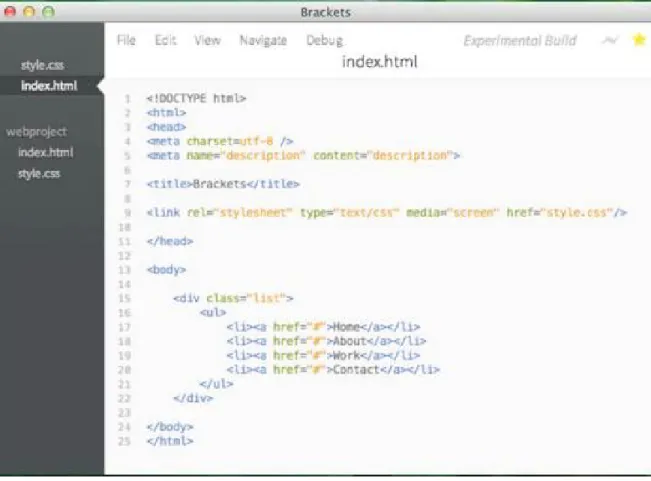651x481 pixels.
Task: Click the div class list line
Action: pos(233,298)
